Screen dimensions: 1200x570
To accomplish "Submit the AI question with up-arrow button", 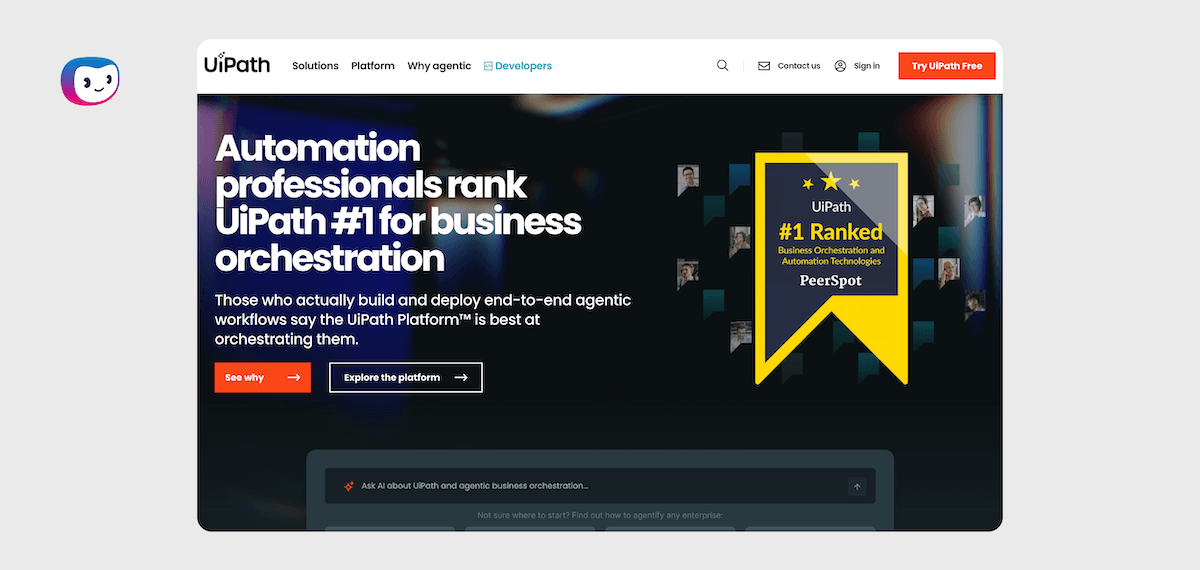I will pos(856,487).
